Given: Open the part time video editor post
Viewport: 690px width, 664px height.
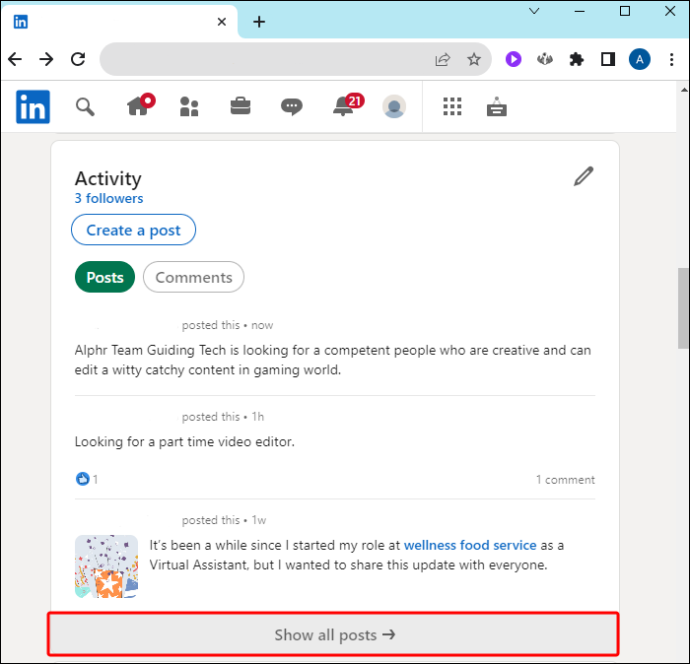Looking at the screenshot, I should tap(184, 442).
